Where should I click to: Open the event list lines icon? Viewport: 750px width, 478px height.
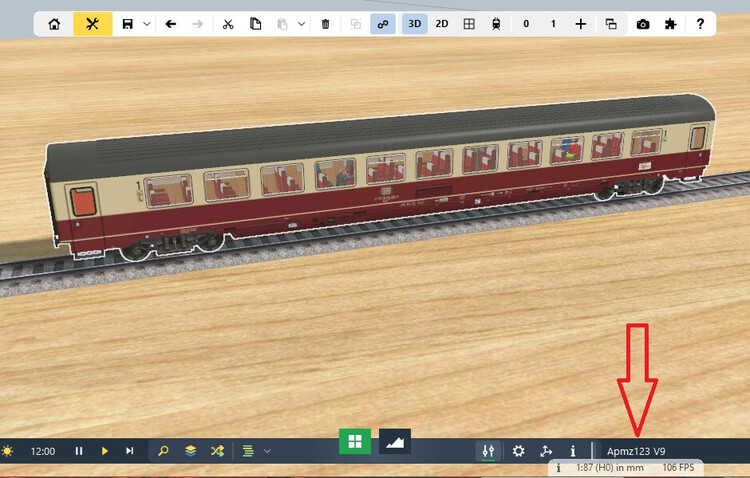pyautogui.click(x=248, y=451)
